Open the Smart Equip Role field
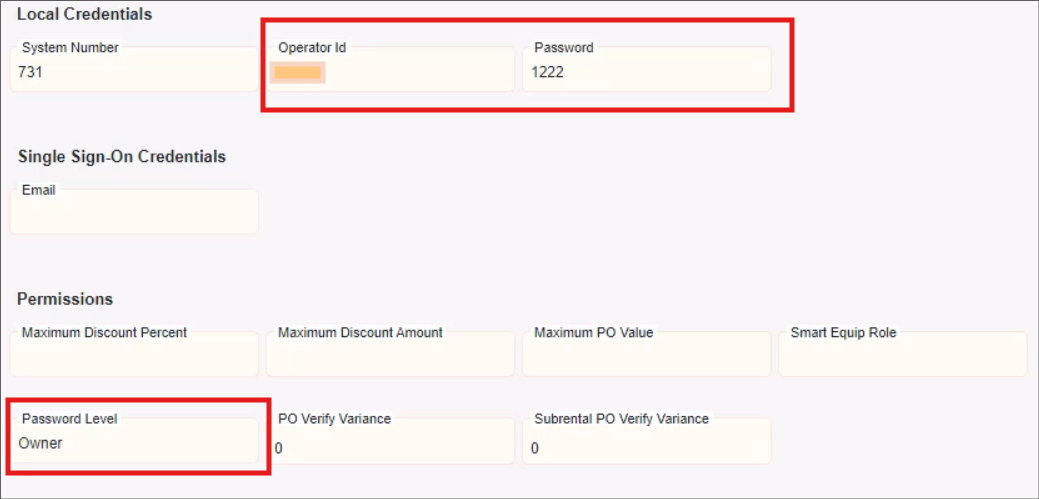 point(902,354)
